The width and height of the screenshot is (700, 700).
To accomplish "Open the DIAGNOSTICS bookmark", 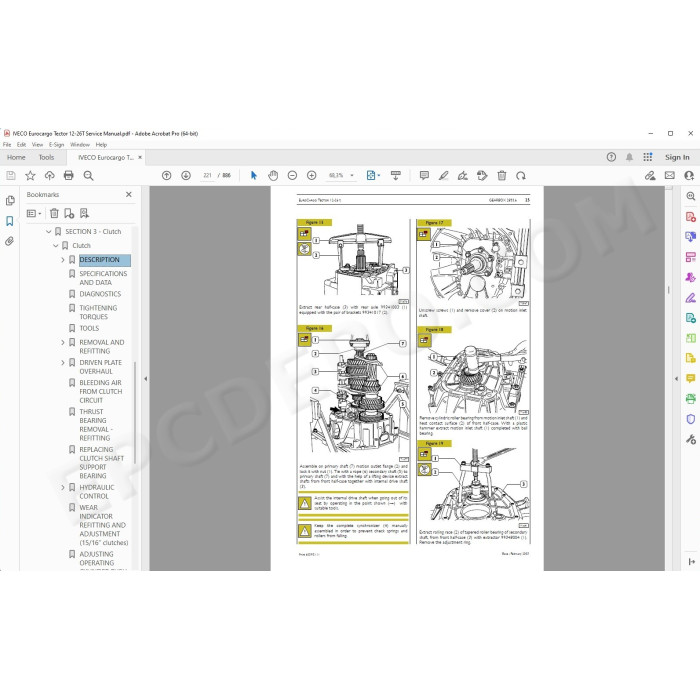I will click(100, 294).
